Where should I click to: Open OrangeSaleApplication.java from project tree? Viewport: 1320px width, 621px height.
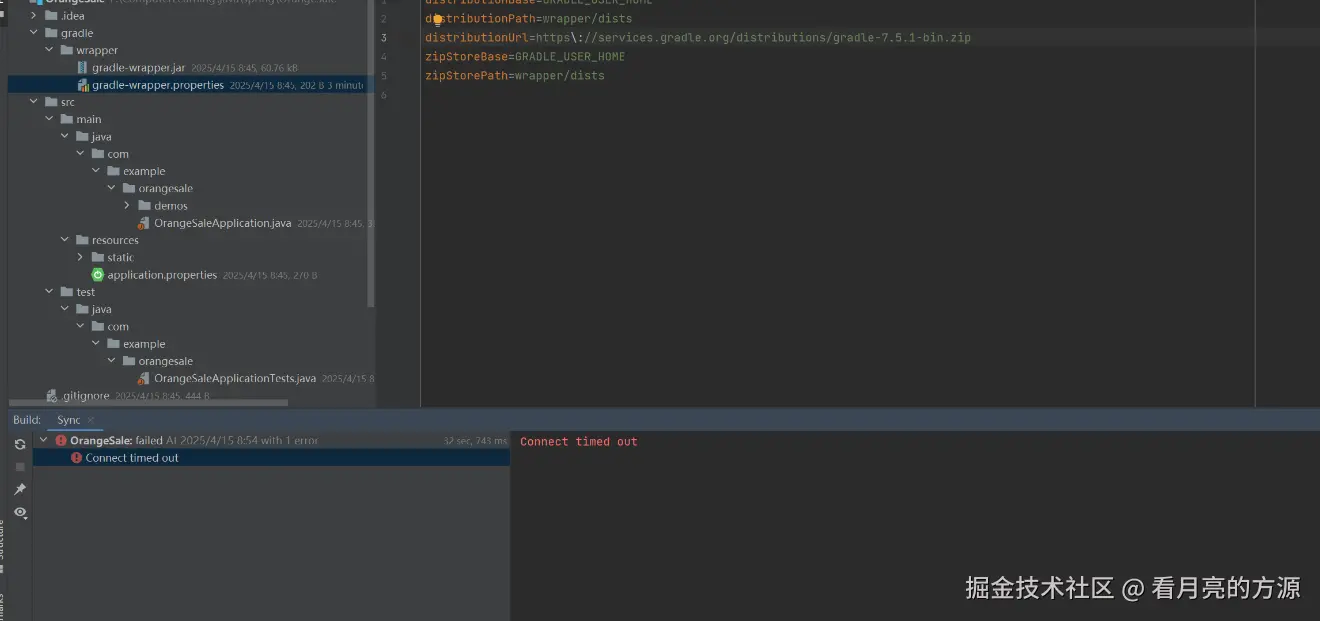[x=222, y=223]
